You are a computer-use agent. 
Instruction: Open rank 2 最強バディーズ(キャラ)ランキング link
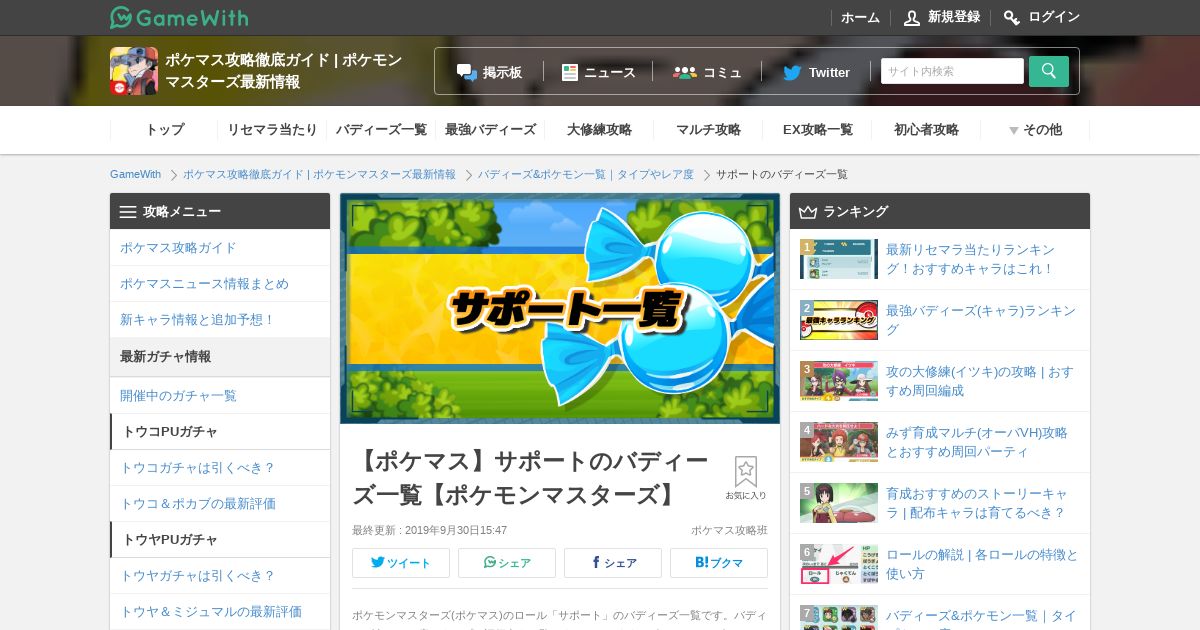[981, 320]
